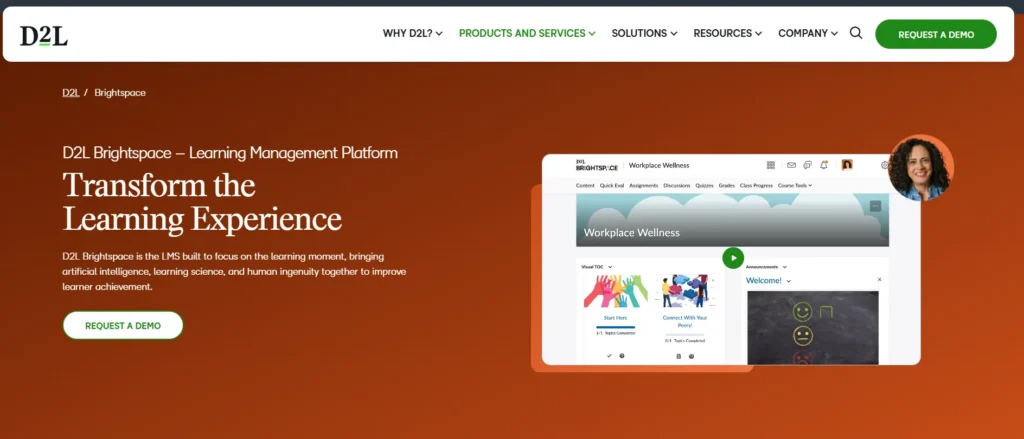Click the mail envelope icon in Brightspace
This screenshot has height=439, width=1024.
pos(791,165)
